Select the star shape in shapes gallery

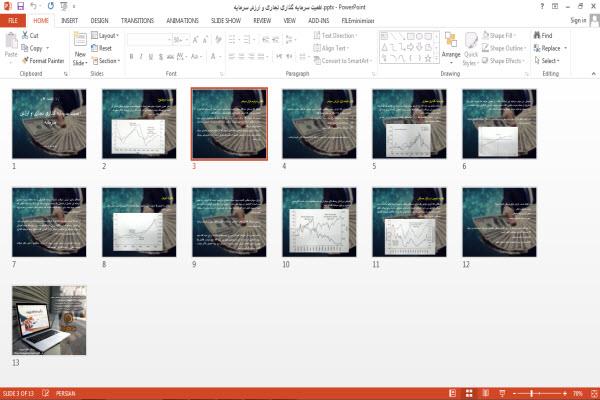(428, 58)
